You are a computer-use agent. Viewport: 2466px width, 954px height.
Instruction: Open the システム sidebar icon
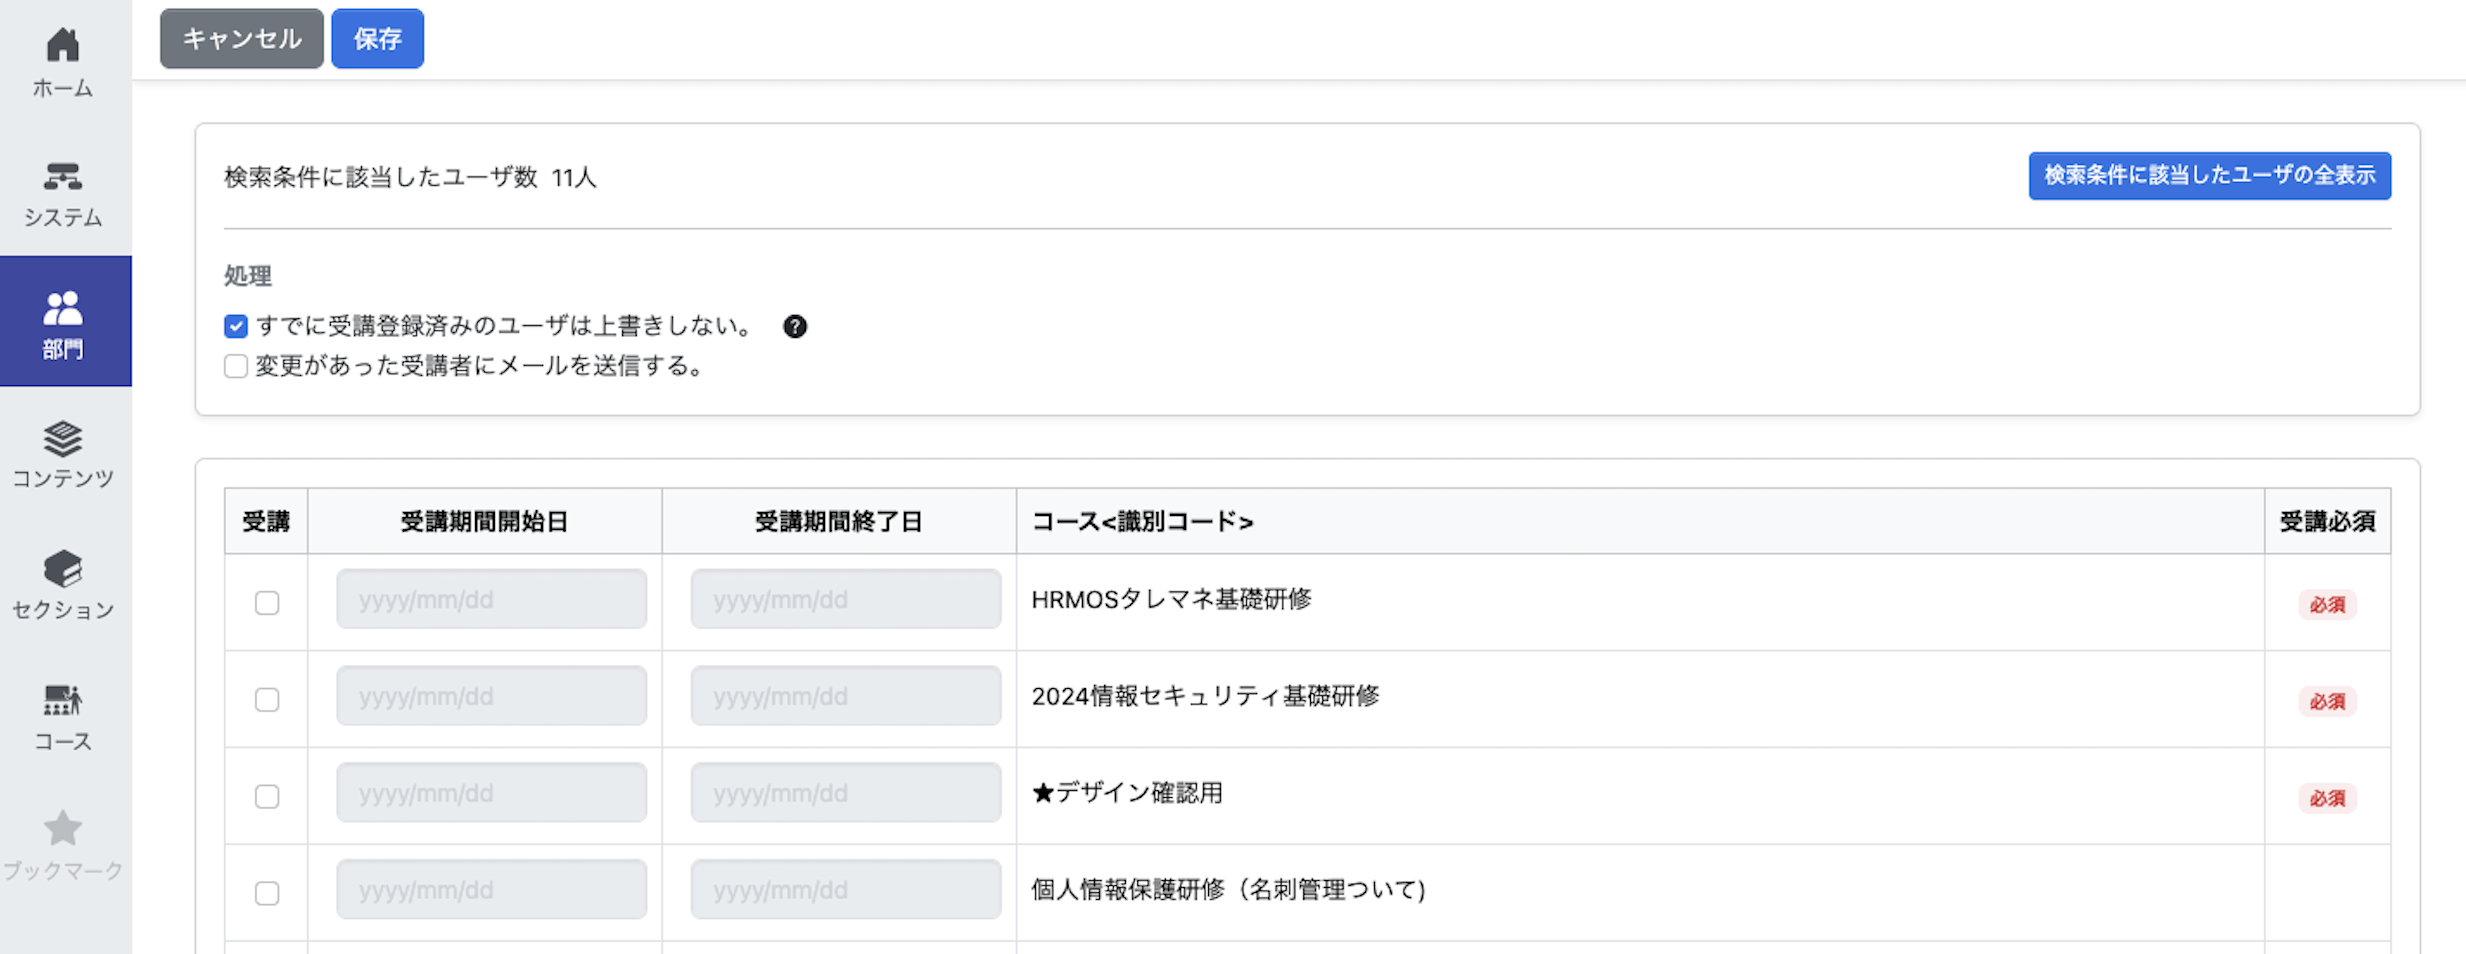[x=63, y=176]
